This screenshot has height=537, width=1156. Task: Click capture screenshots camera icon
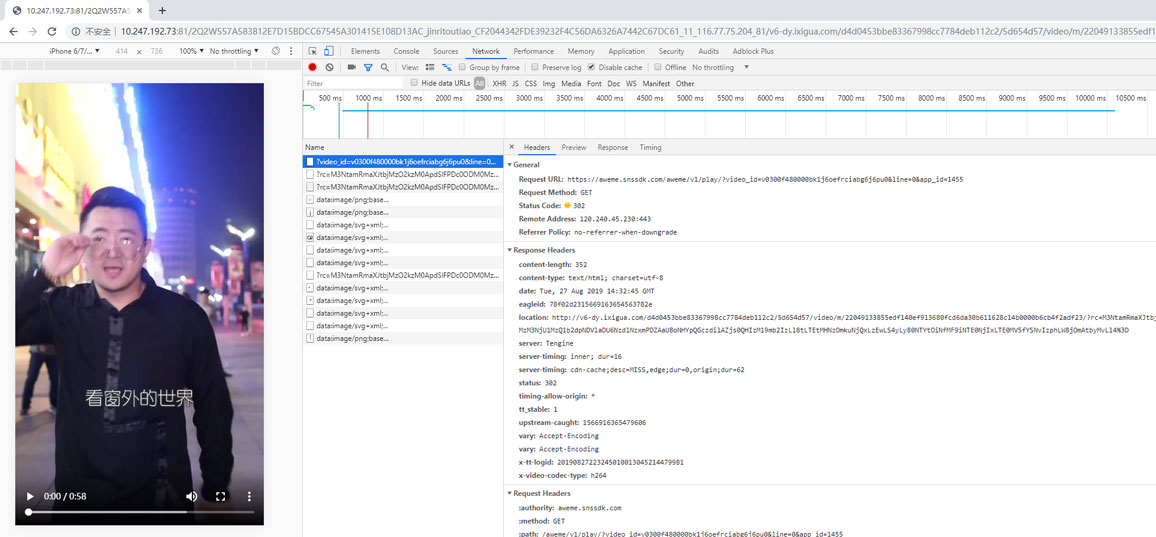click(x=351, y=67)
